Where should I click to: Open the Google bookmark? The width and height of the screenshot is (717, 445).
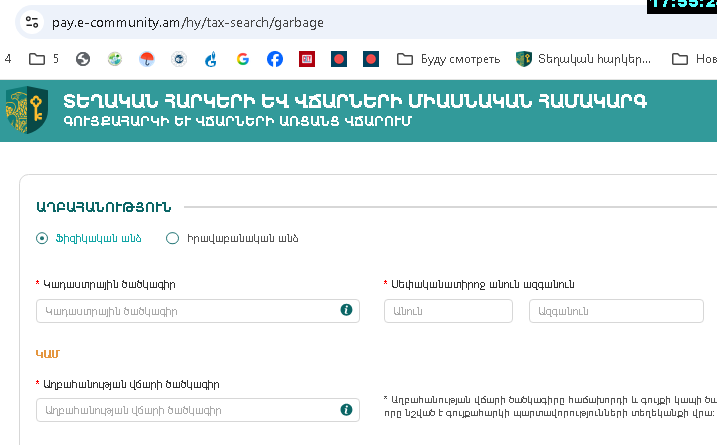243,59
